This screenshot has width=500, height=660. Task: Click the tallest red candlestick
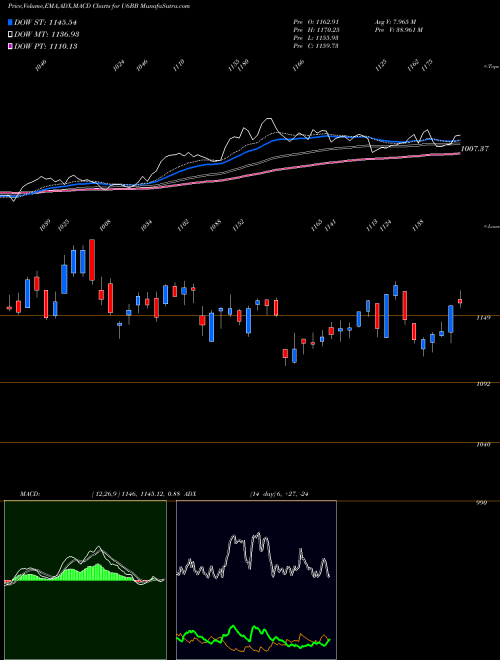[x=92, y=260]
